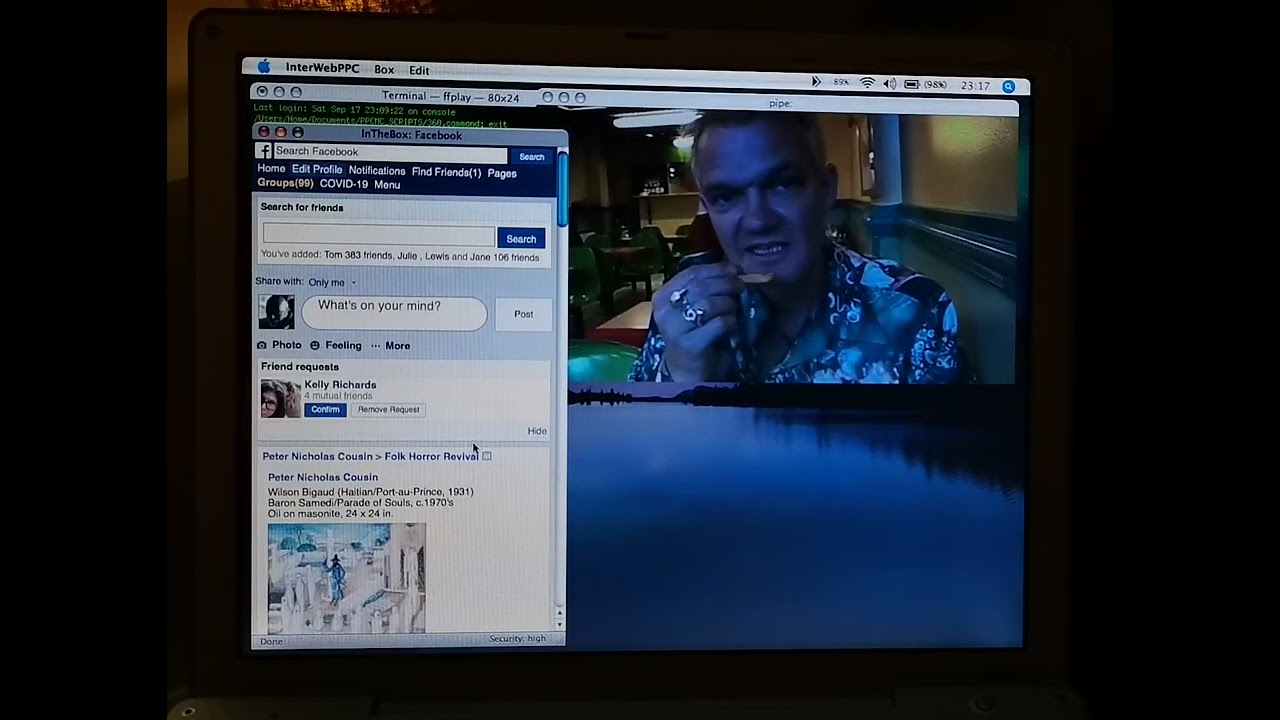This screenshot has height=720, width=1280.
Task: Click the Post button
Action: 523,314
